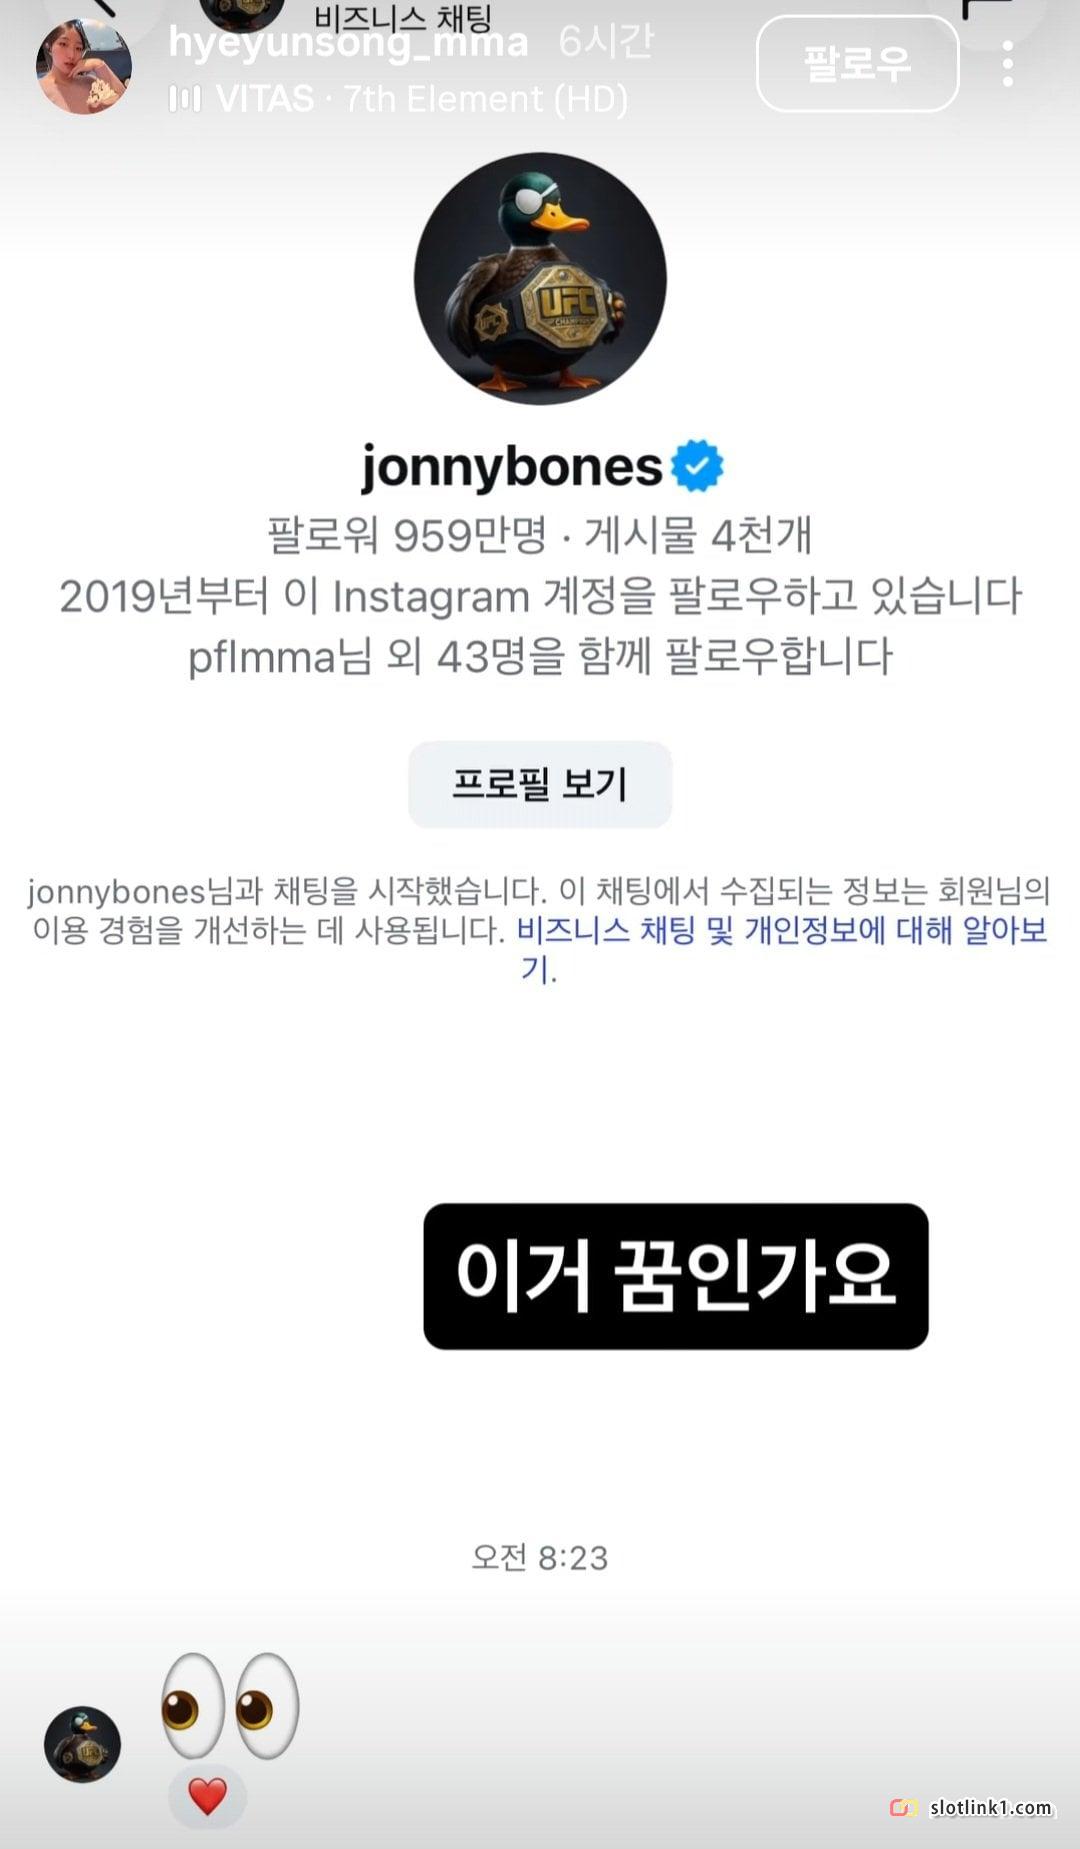View the large duck UFC profile picture

(540, 278)
